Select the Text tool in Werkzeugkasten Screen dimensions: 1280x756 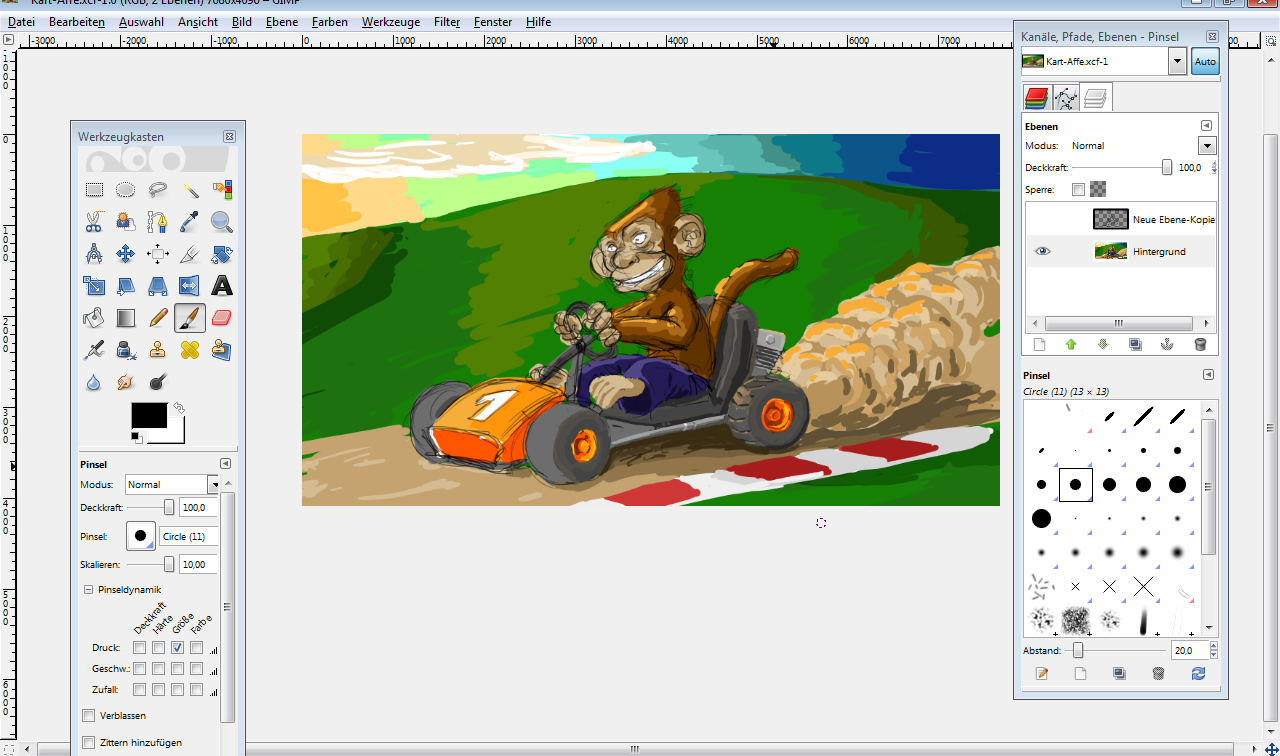click(x=222, y=286)
